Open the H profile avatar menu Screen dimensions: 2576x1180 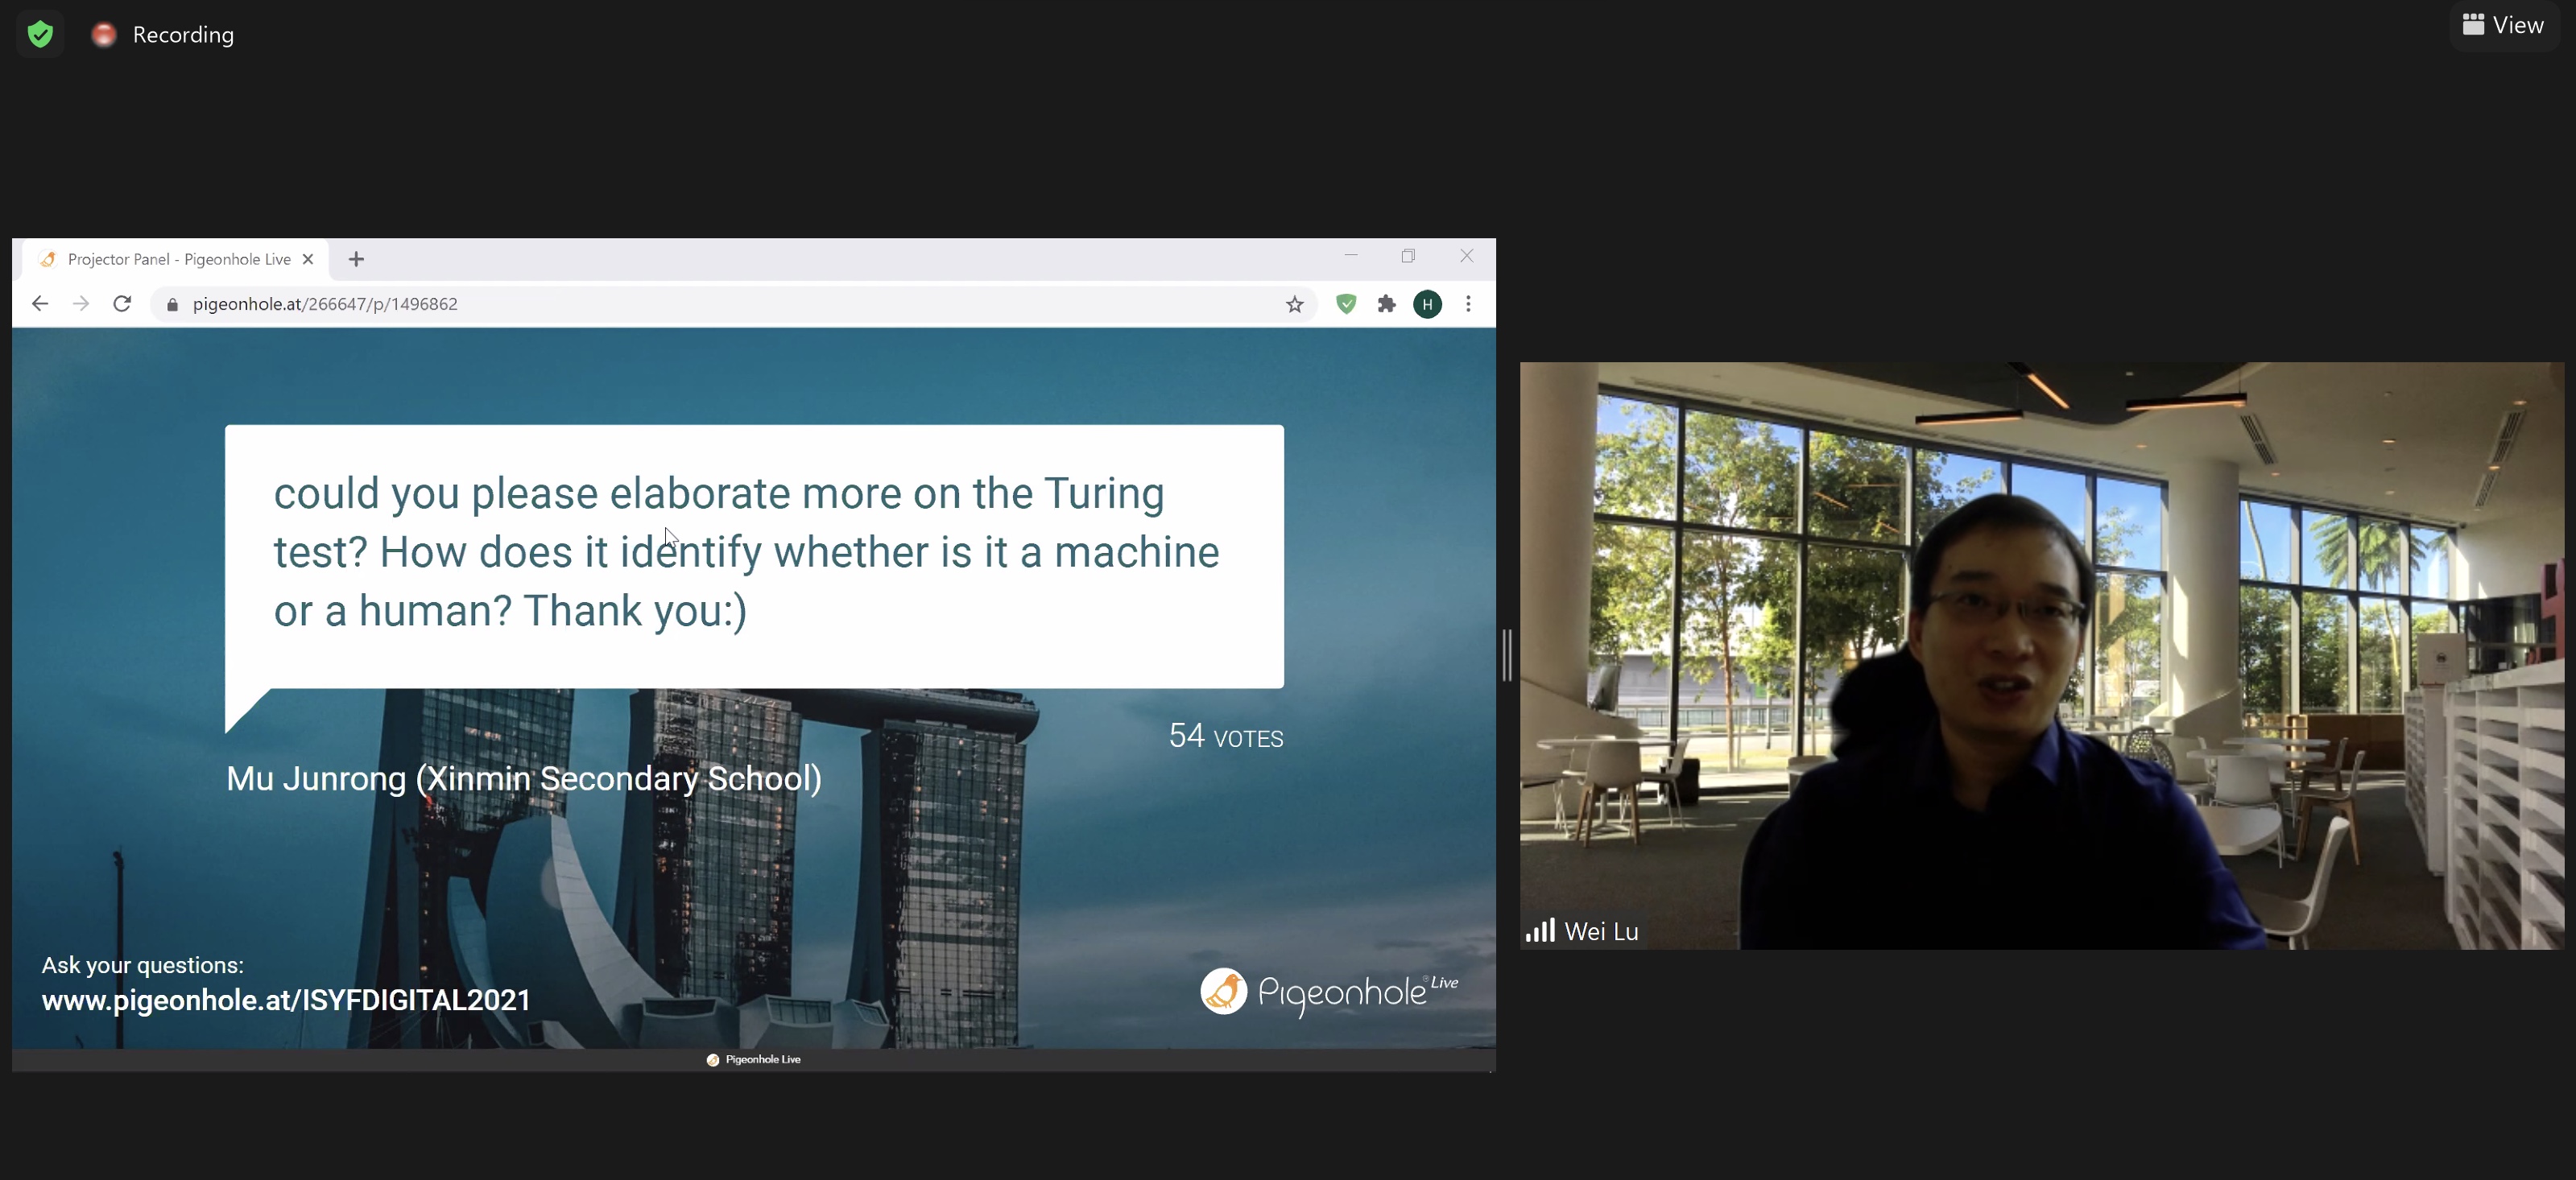click(1427, 304)
